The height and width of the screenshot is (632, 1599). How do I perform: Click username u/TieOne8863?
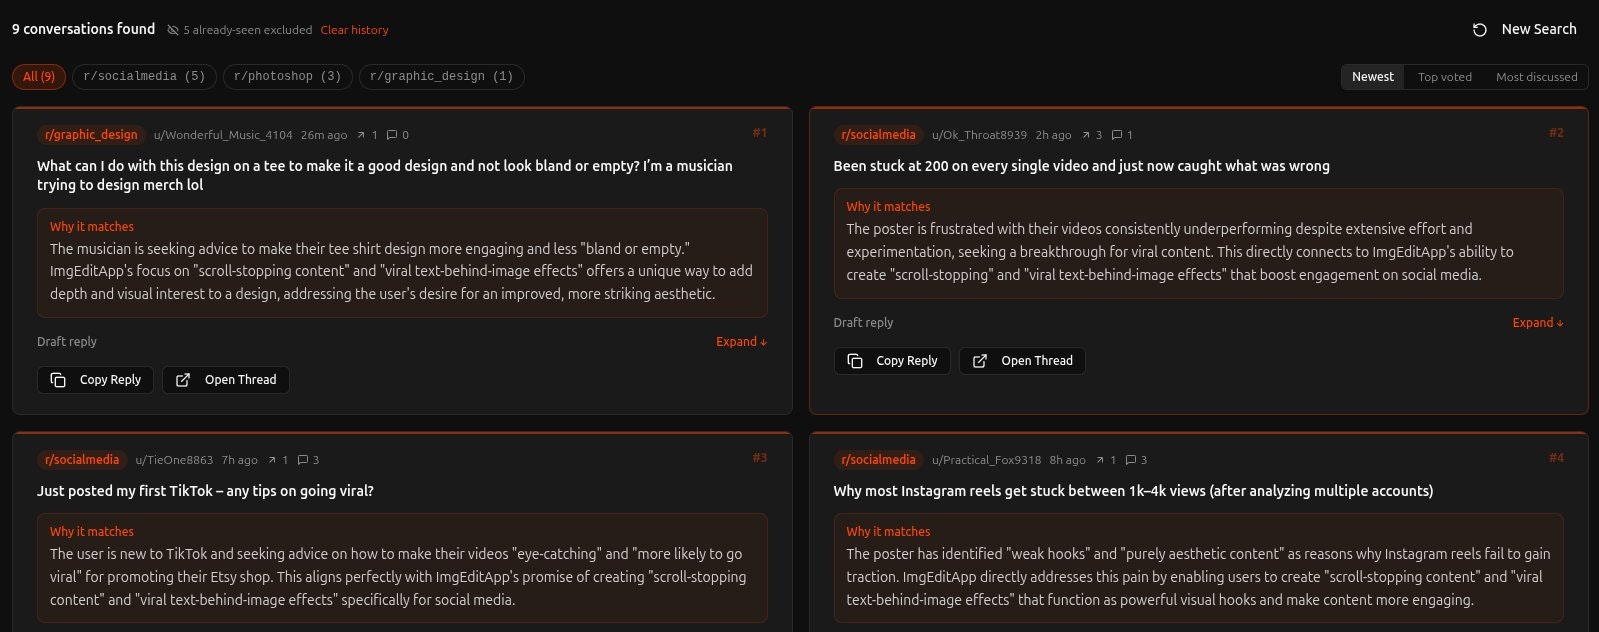(174, 460)
